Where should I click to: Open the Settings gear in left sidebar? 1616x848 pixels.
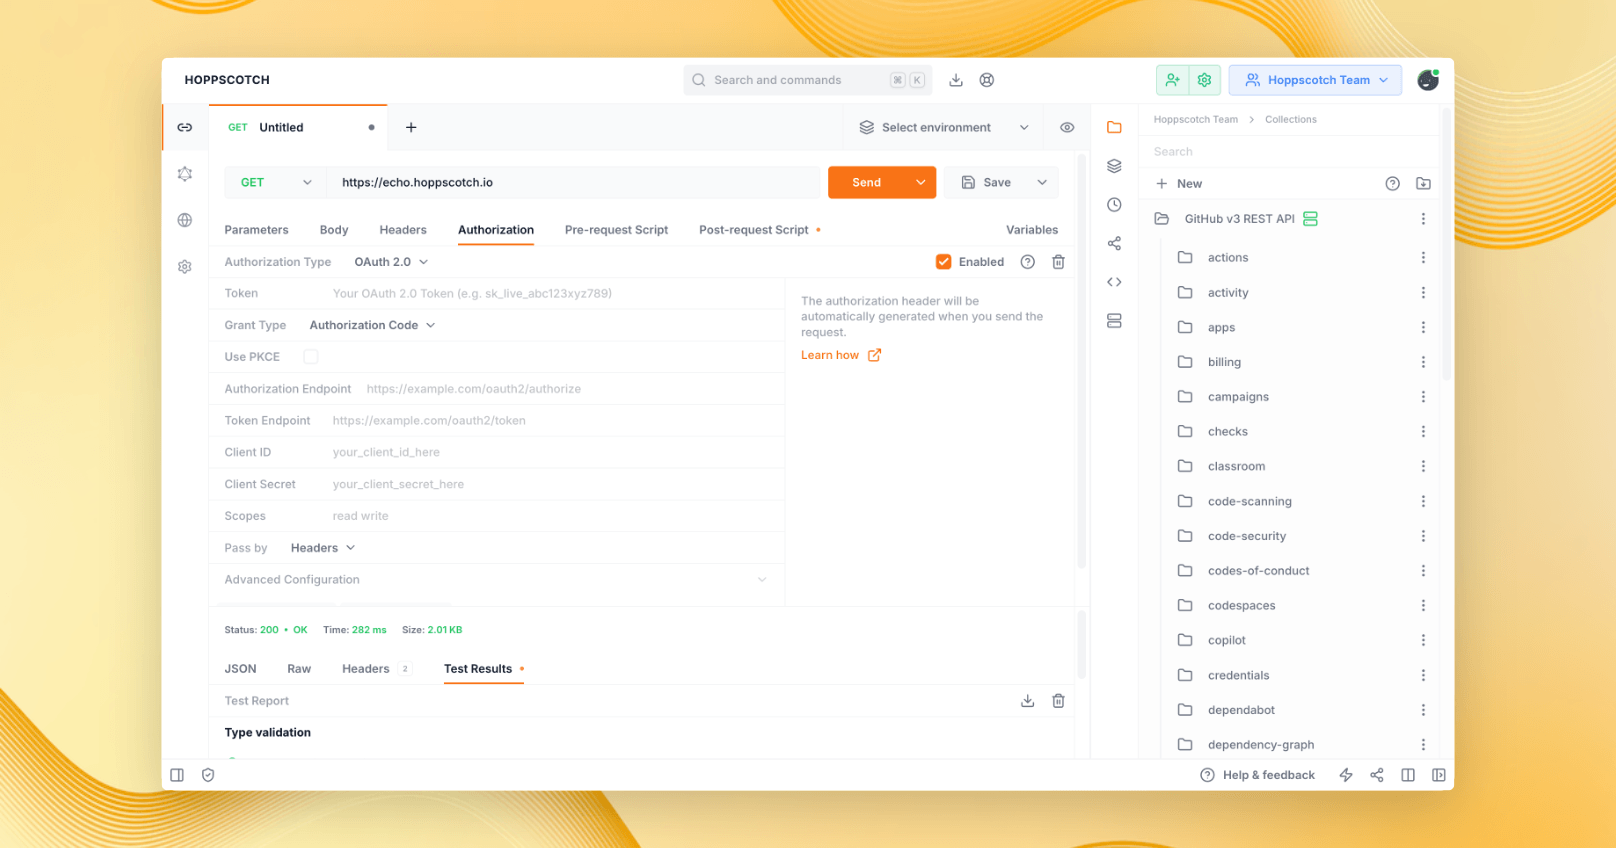point(185,267)
